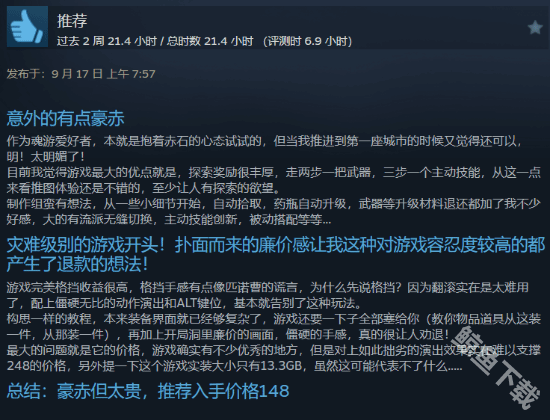Click the 总时数 21.4 小时 text

point(210,41)
